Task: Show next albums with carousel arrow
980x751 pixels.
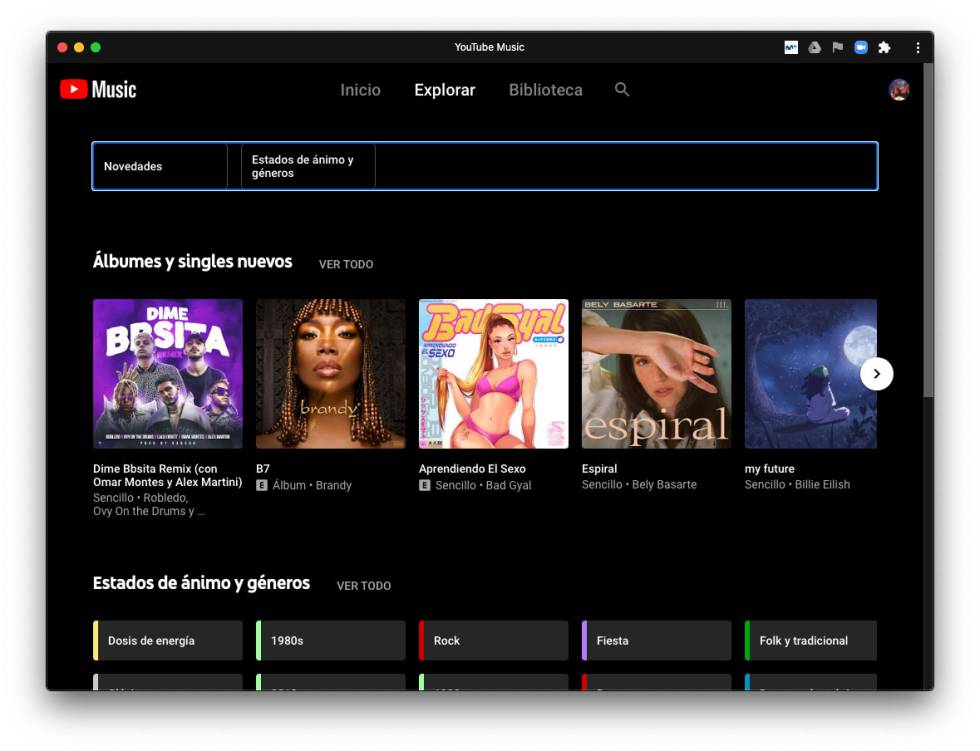Action: point(876,374)
